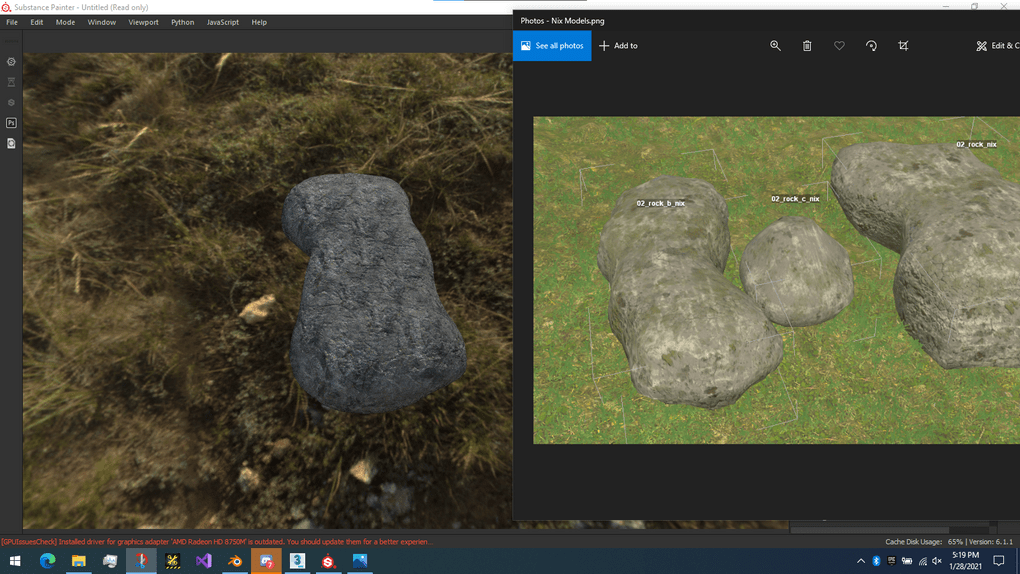
Task: Open the Viewport menu
Action: tap(143, 22)
